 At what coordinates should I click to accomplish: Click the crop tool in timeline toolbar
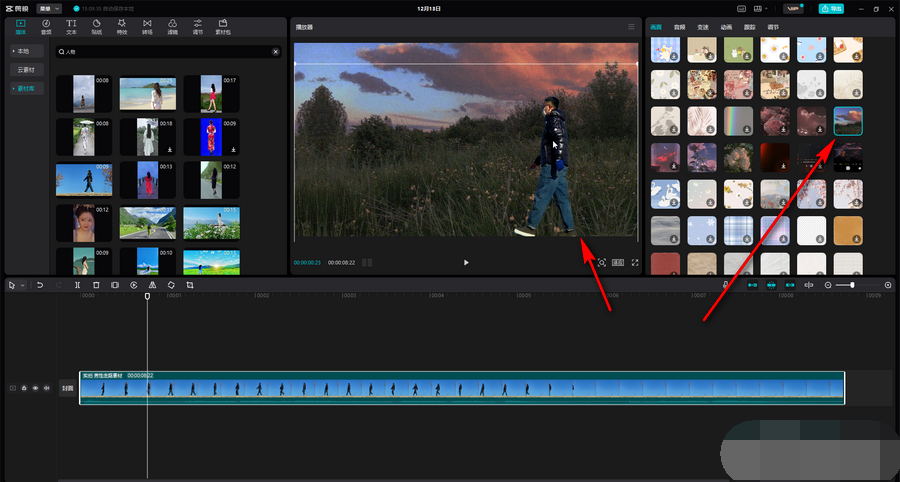point(190,285)
